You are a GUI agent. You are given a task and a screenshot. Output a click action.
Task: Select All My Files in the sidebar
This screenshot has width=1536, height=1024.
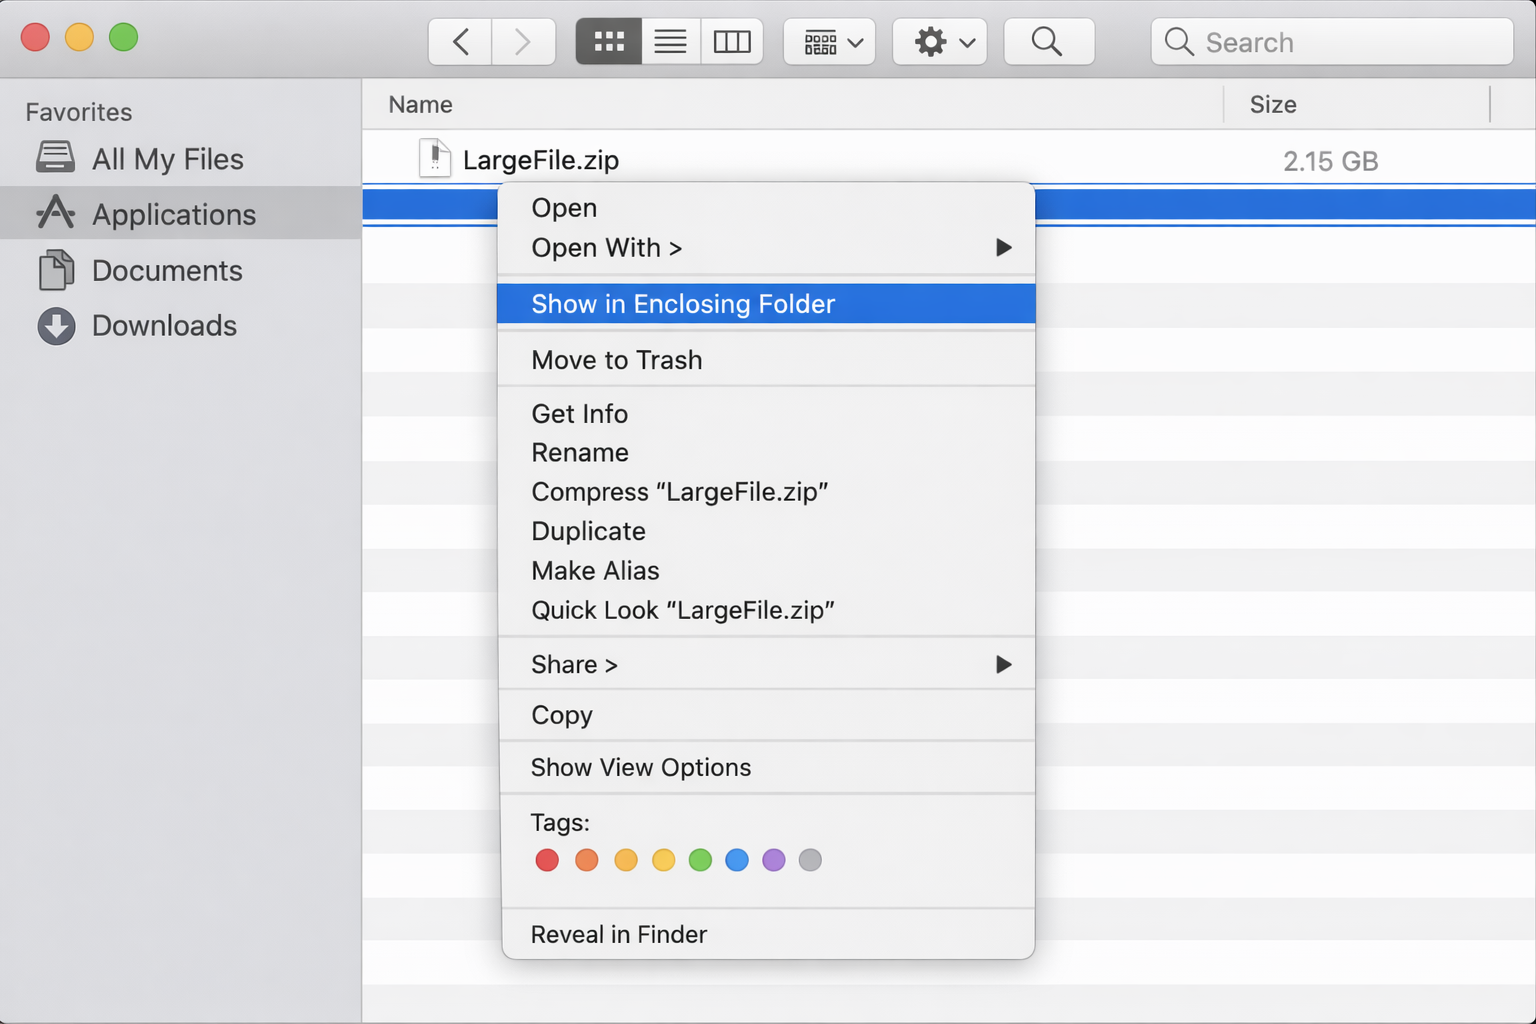(x=168, y=159)
